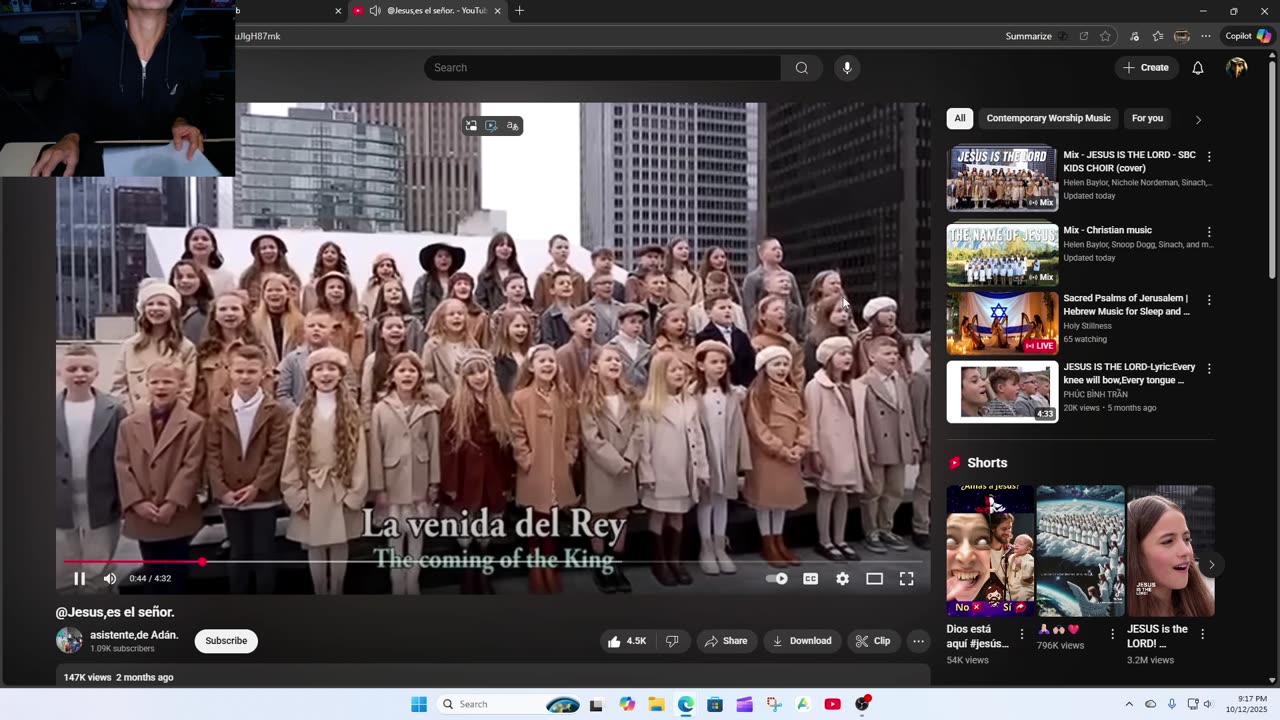The height and width of the screenshot is (720, 1280).
Task: Open Microsoft Store from the taskbar
Action: 715,704
